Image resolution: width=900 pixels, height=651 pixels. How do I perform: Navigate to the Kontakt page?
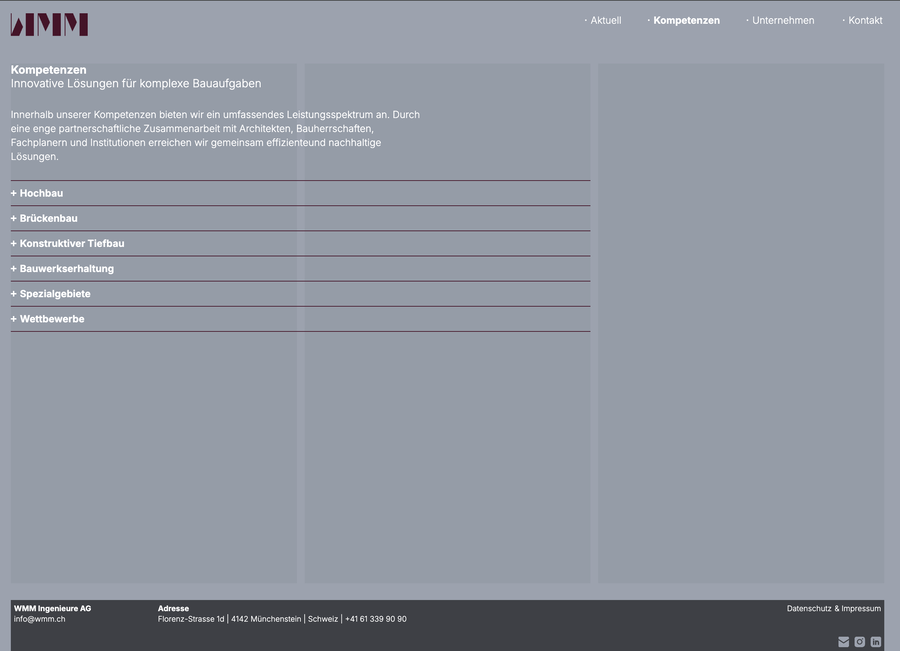click(865, 20)
